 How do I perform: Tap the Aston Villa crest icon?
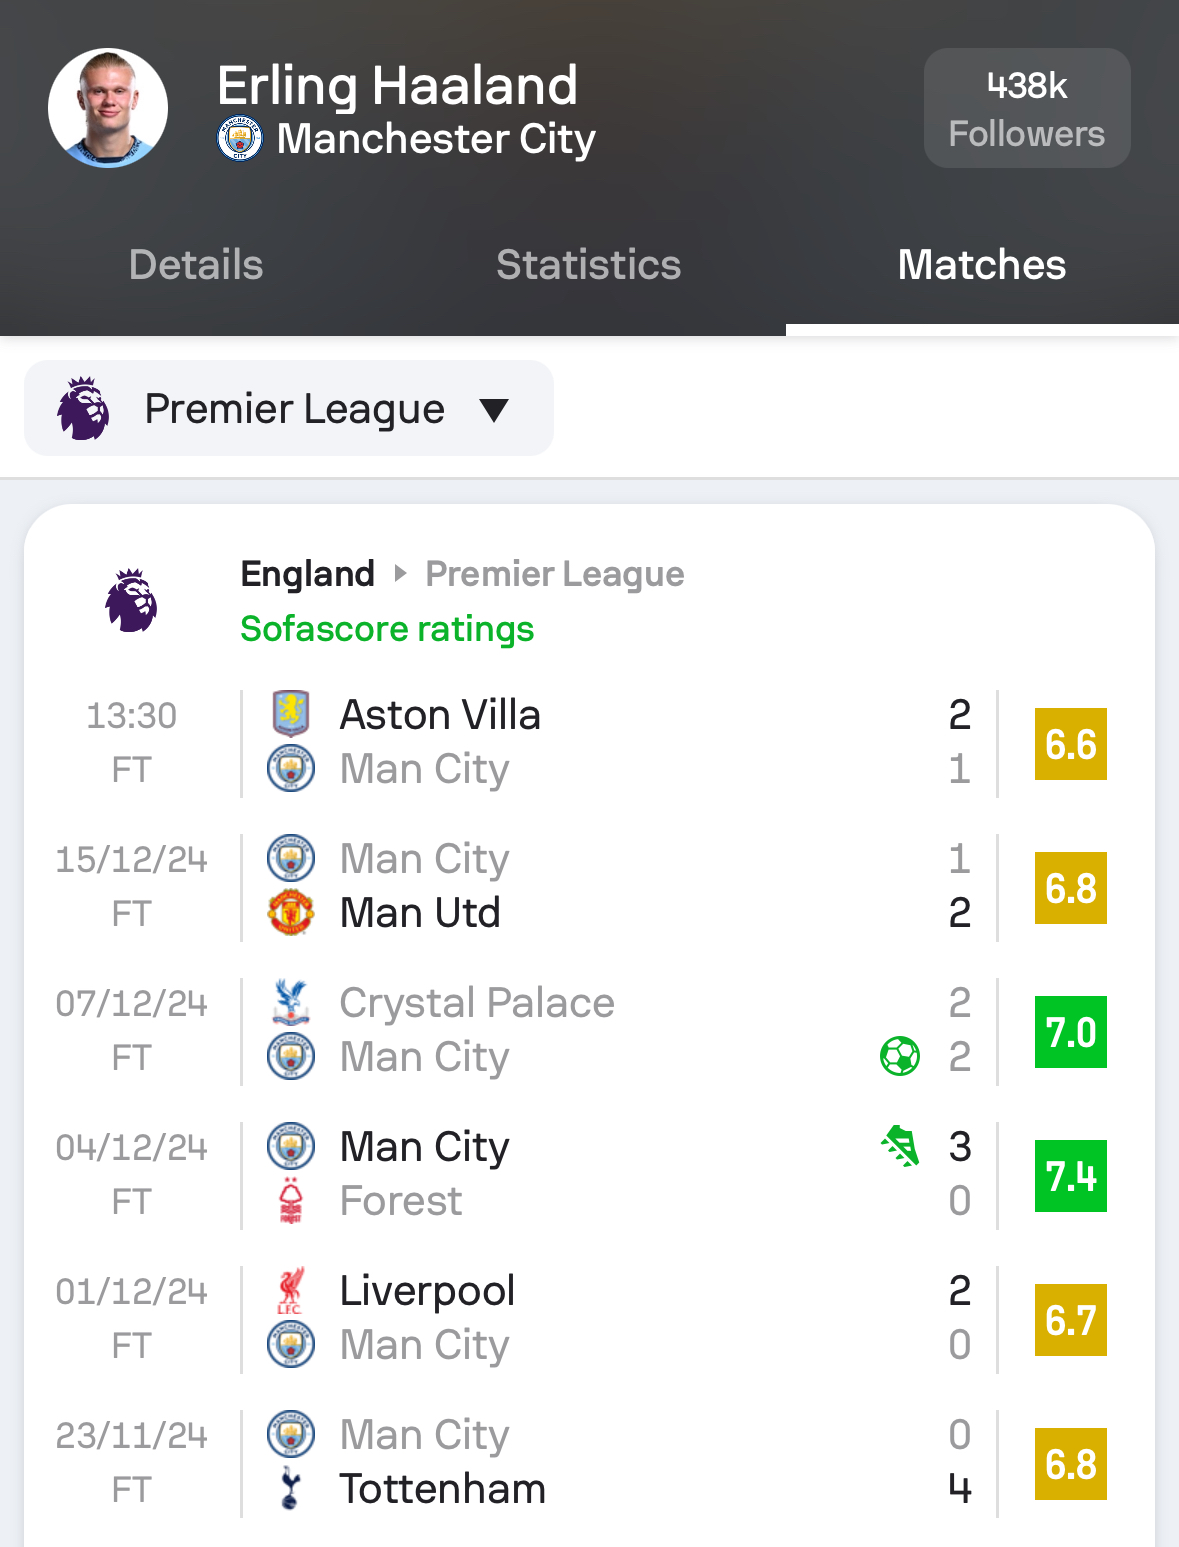(x=291, y=714)
